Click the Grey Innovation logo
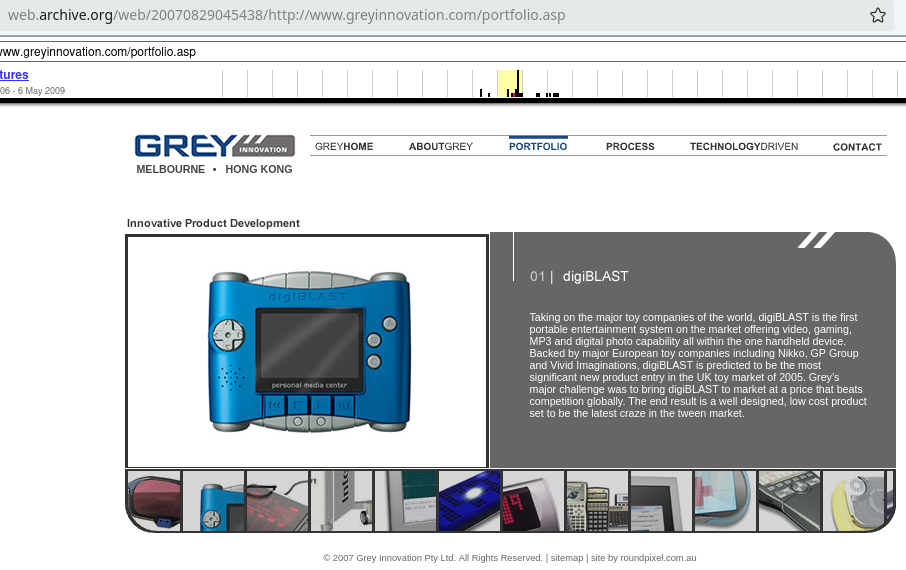This screenshot has height=570, width=906. tap(214, 146)
